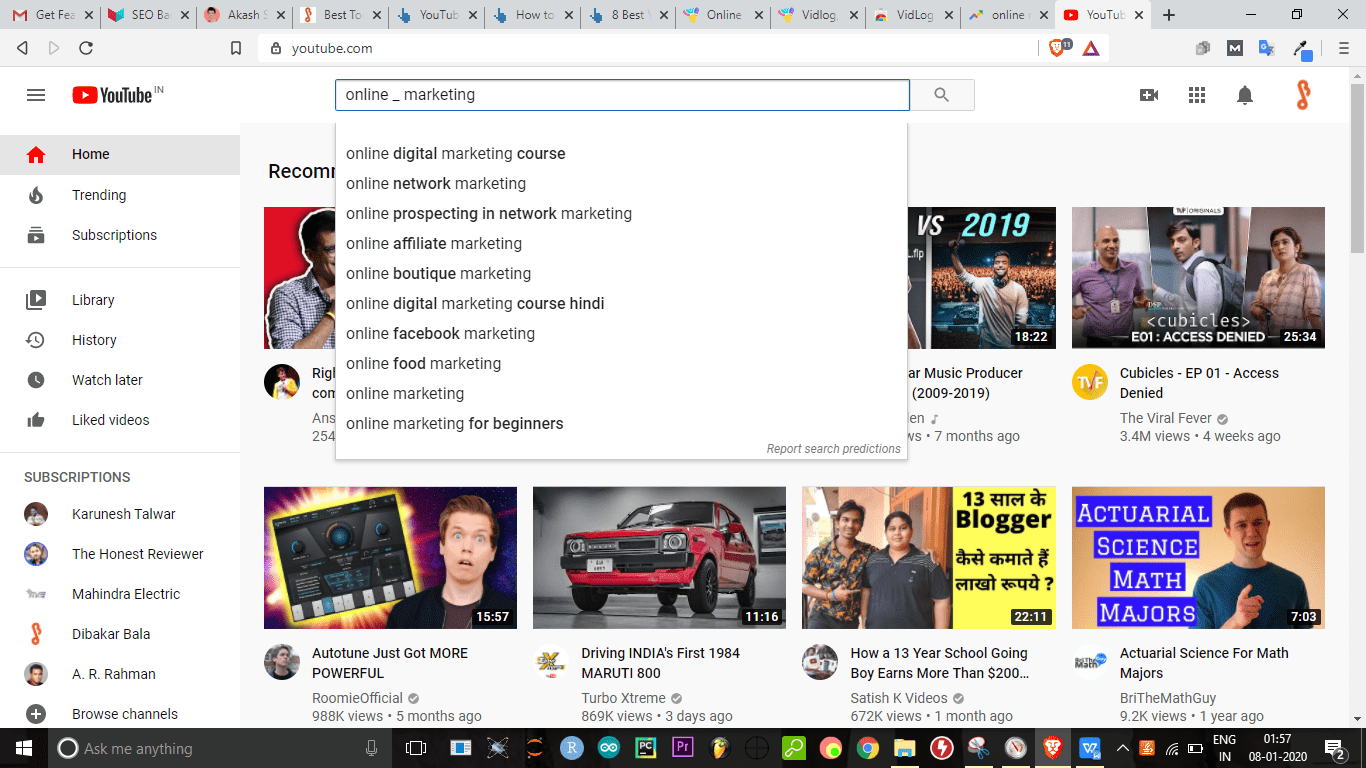
Task: Select suggestion online boutique marketing
Action: (621, 274)
